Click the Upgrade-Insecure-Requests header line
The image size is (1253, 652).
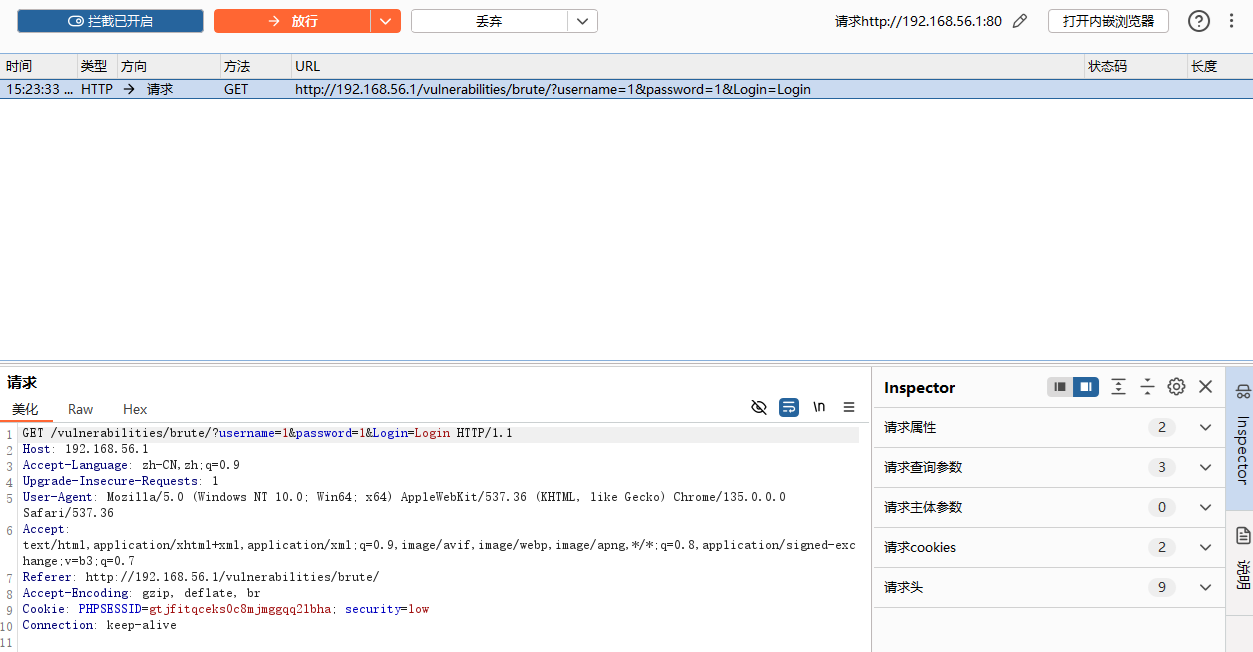click(120, 481)
